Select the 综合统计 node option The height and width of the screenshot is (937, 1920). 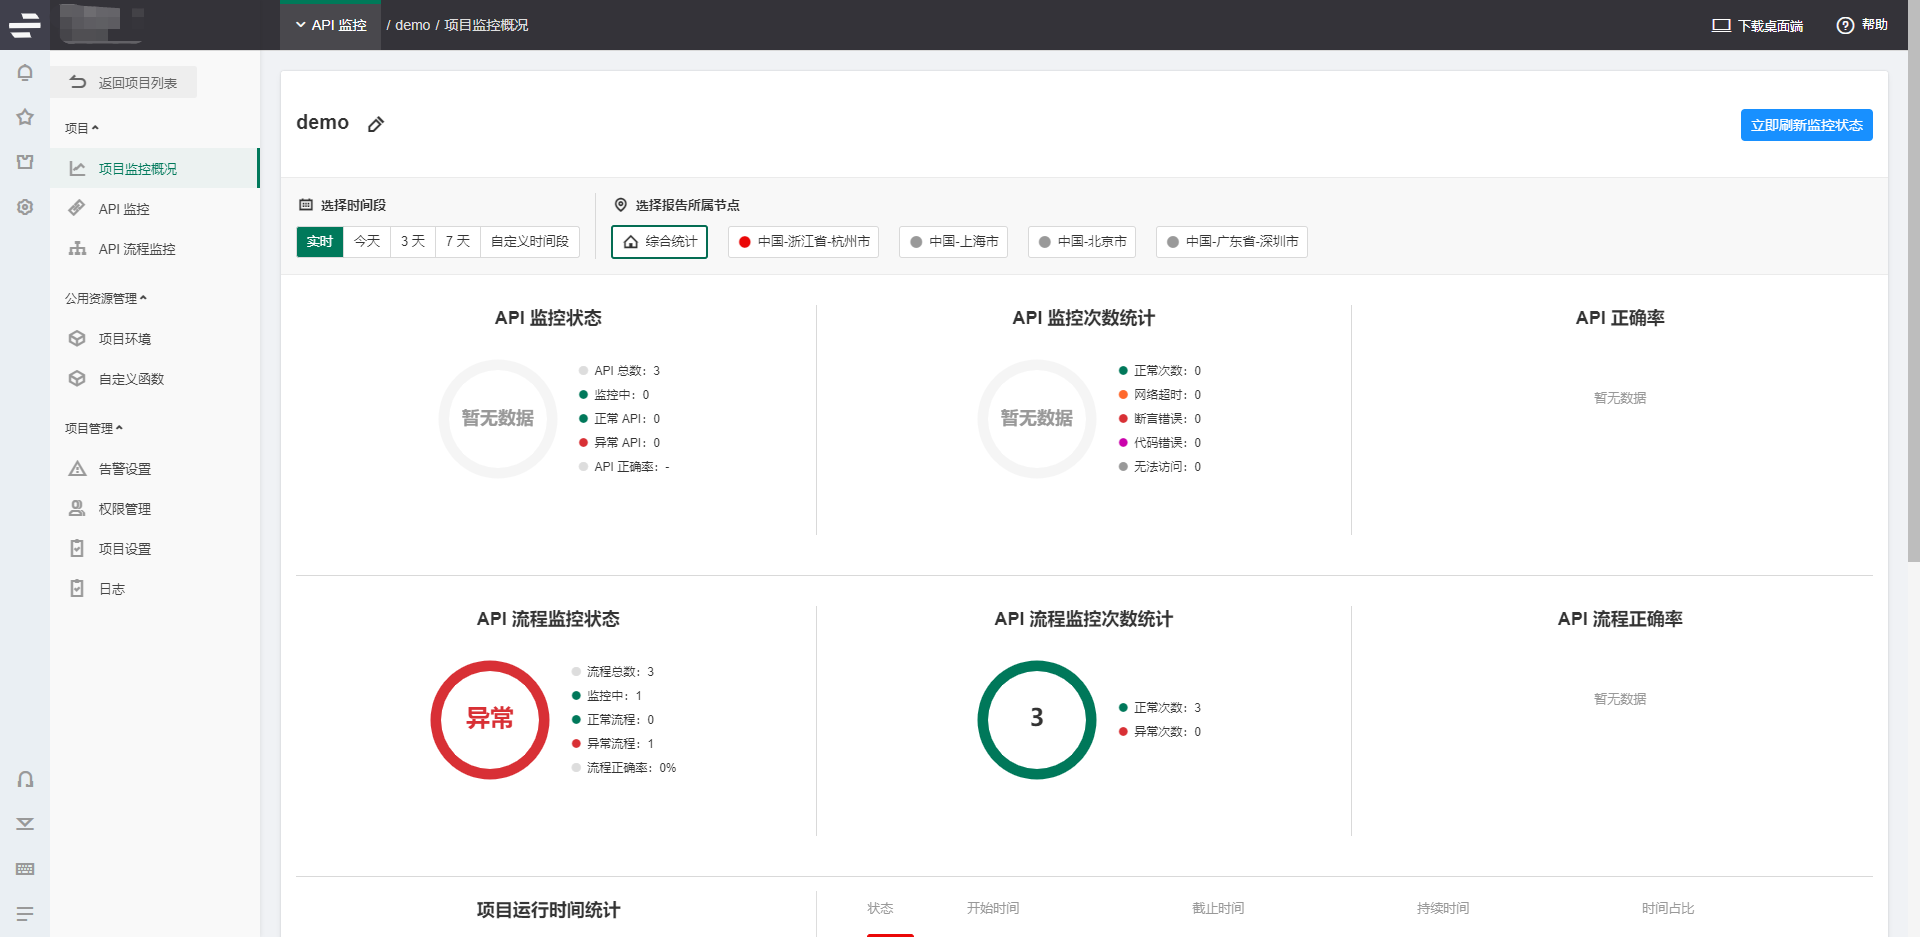(660, 241)
